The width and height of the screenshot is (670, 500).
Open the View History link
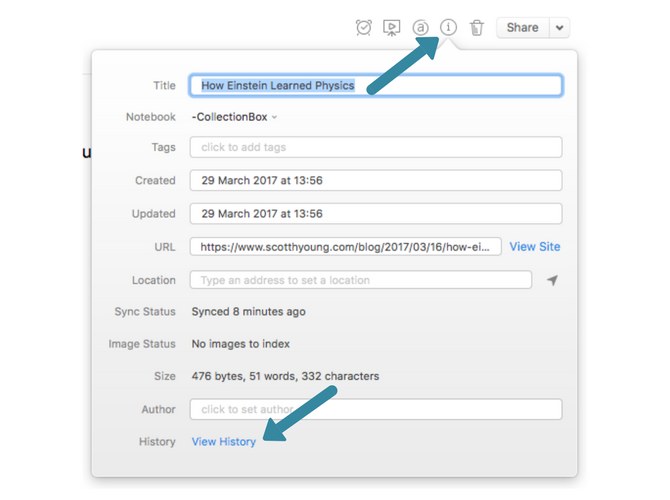[224, 442]
